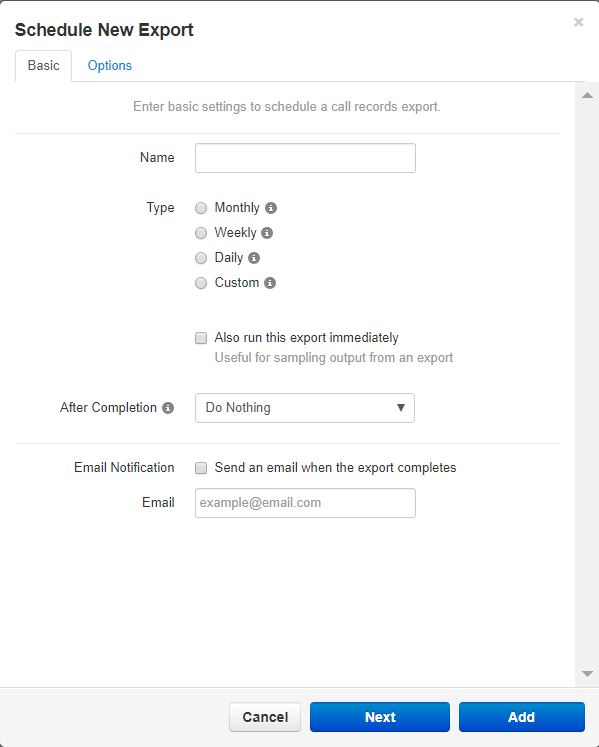This screenshot has width=599, height=747.
Task: Select the Weekly export type
Action: click(x=201, y=233)
